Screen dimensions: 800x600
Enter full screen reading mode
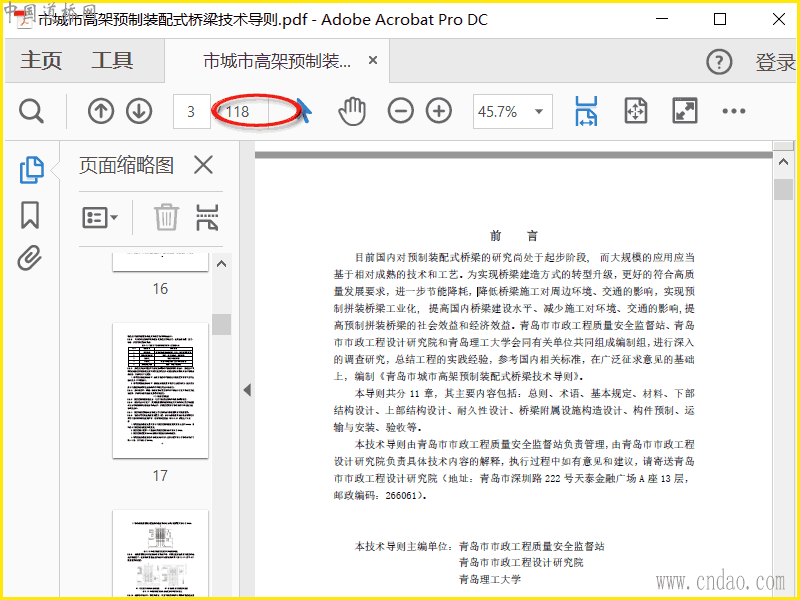(685, 111)
